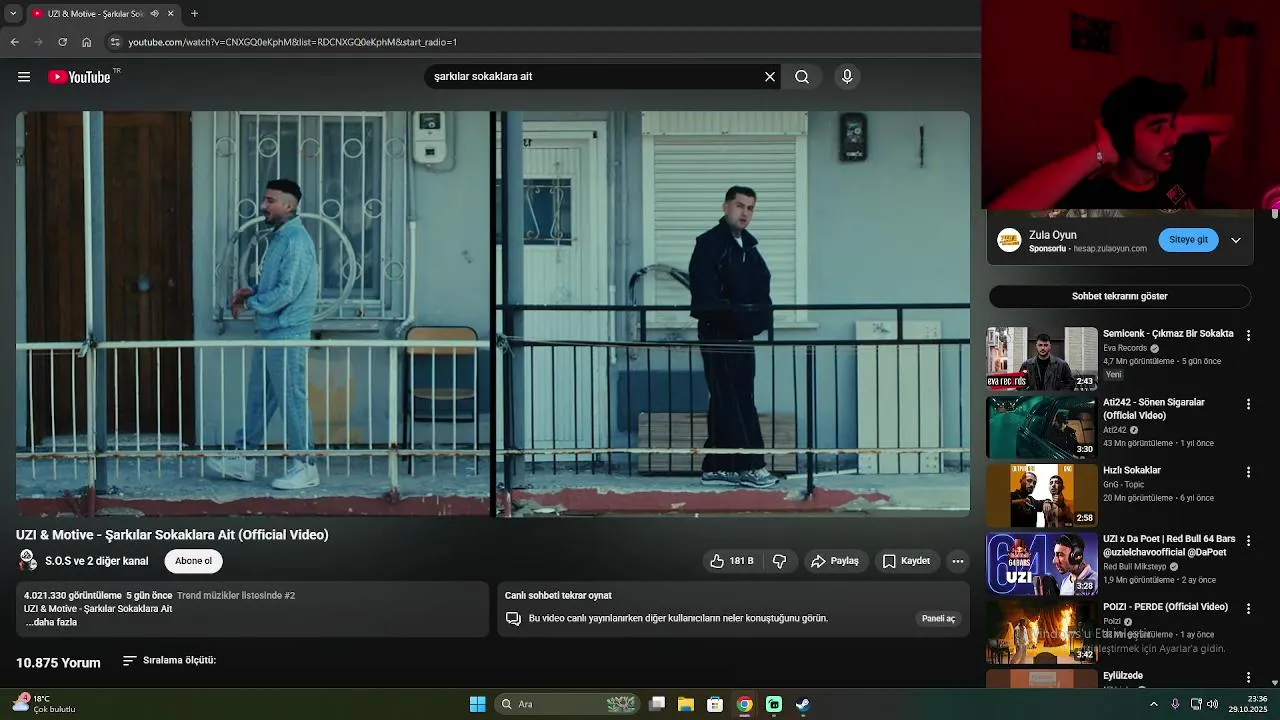Viewport: 1280px width, 720px height.
Task: Open the Chrome tab search dropdown
Action: tap(13, 13)
